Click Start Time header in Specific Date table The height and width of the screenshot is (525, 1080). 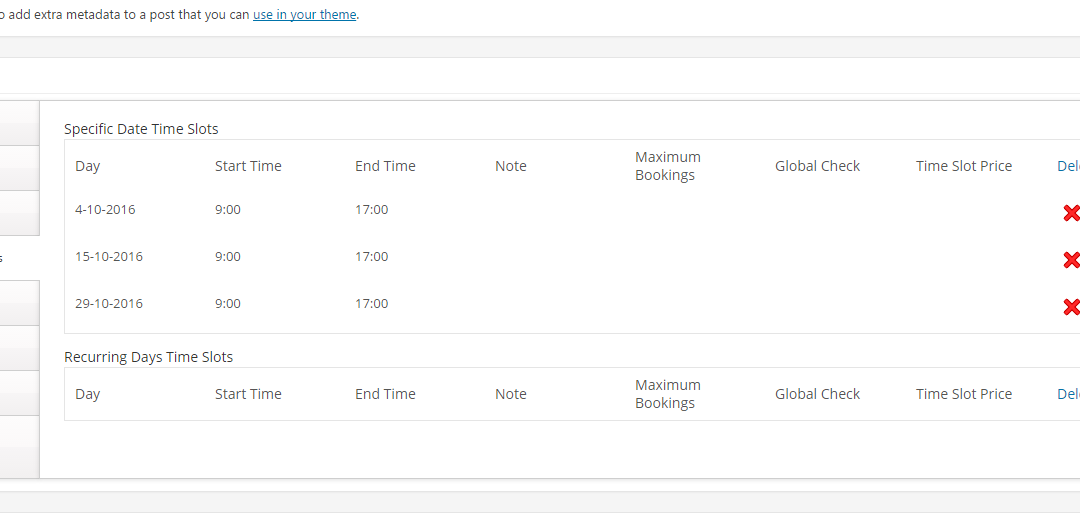(248, 166)
